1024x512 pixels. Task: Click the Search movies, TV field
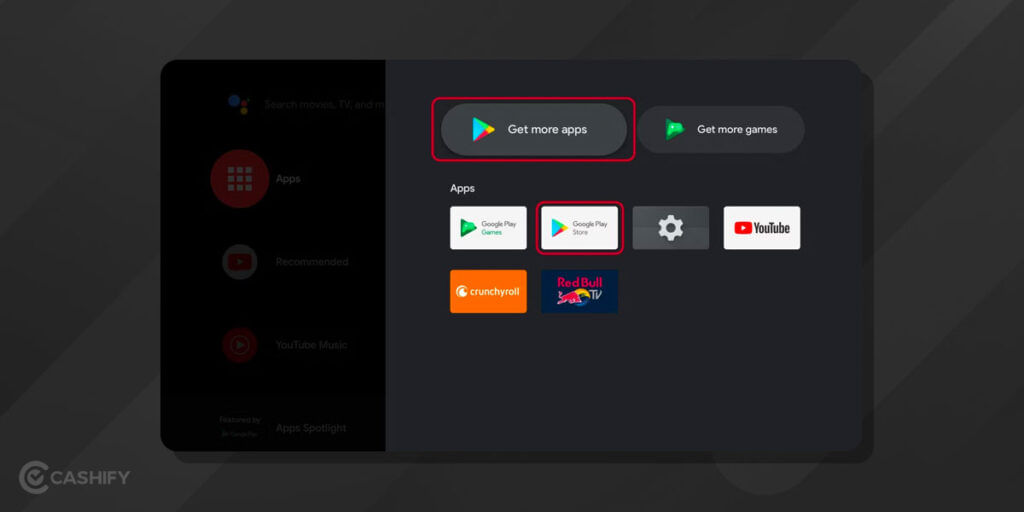pos(325,104)
